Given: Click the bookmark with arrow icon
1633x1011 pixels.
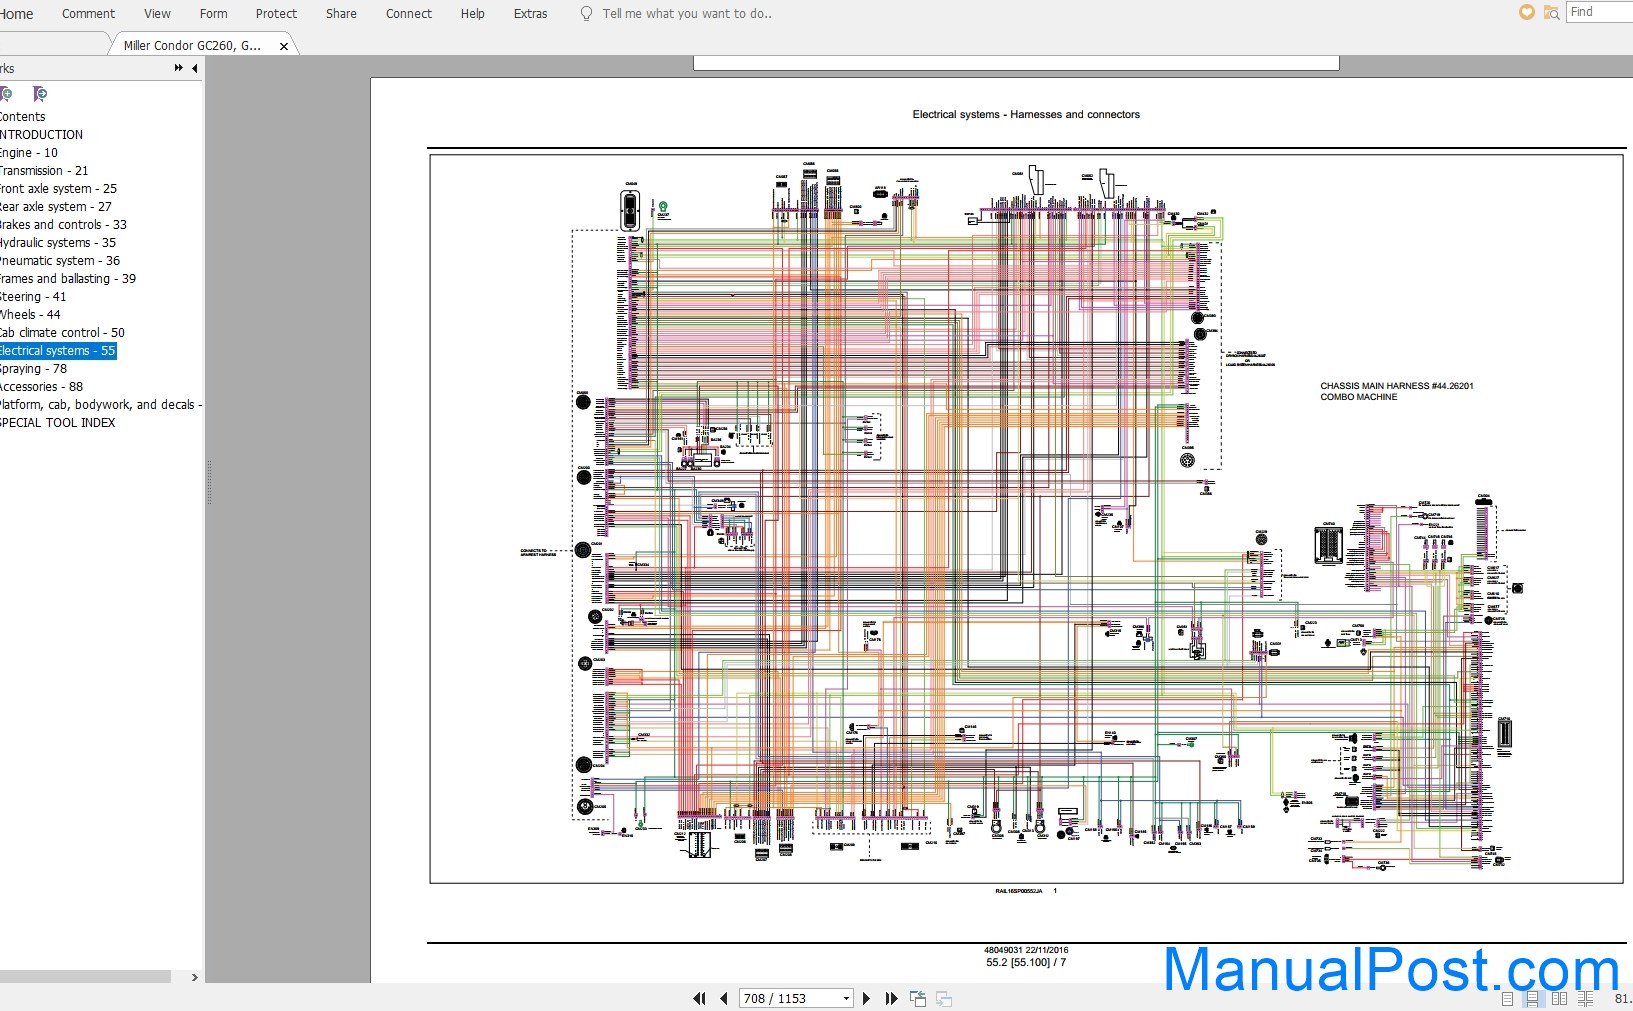Looking at the screenshot, I should click(x=39, y=94).
